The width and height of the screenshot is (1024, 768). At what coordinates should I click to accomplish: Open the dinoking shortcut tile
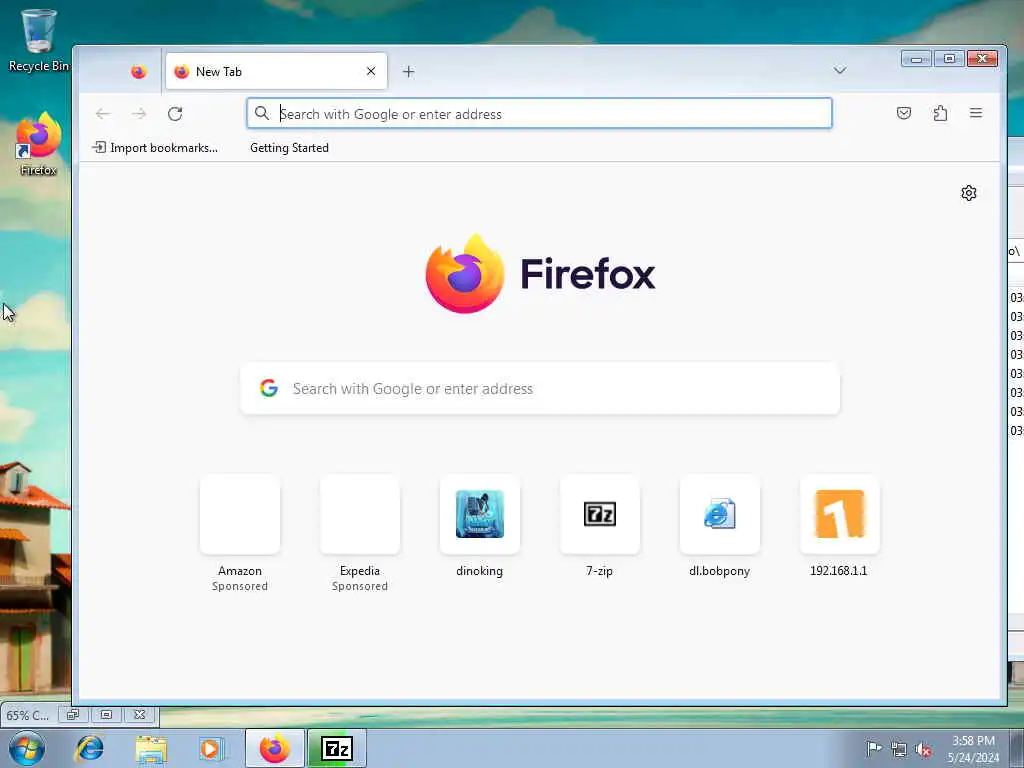479,515
